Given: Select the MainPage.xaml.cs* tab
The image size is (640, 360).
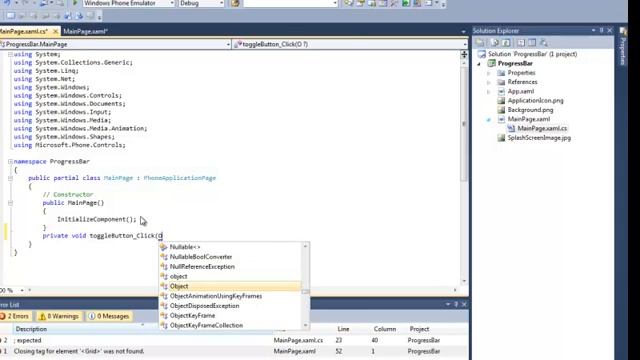Looking at the screenshot, I should (x=24, y=31).
